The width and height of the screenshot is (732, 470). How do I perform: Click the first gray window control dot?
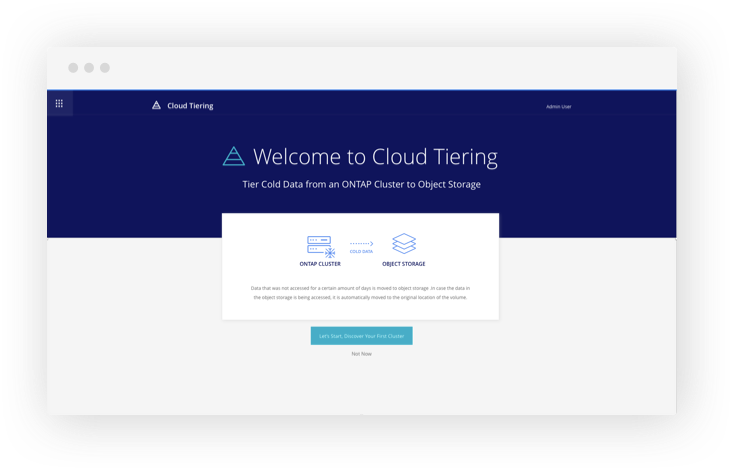[73, 68]
